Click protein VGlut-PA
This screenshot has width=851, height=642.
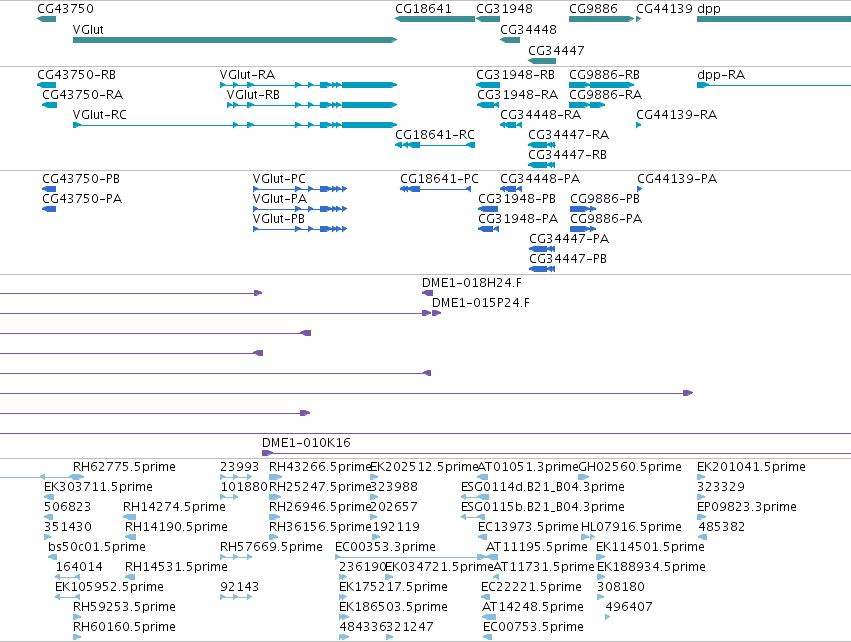pos(300,209)
